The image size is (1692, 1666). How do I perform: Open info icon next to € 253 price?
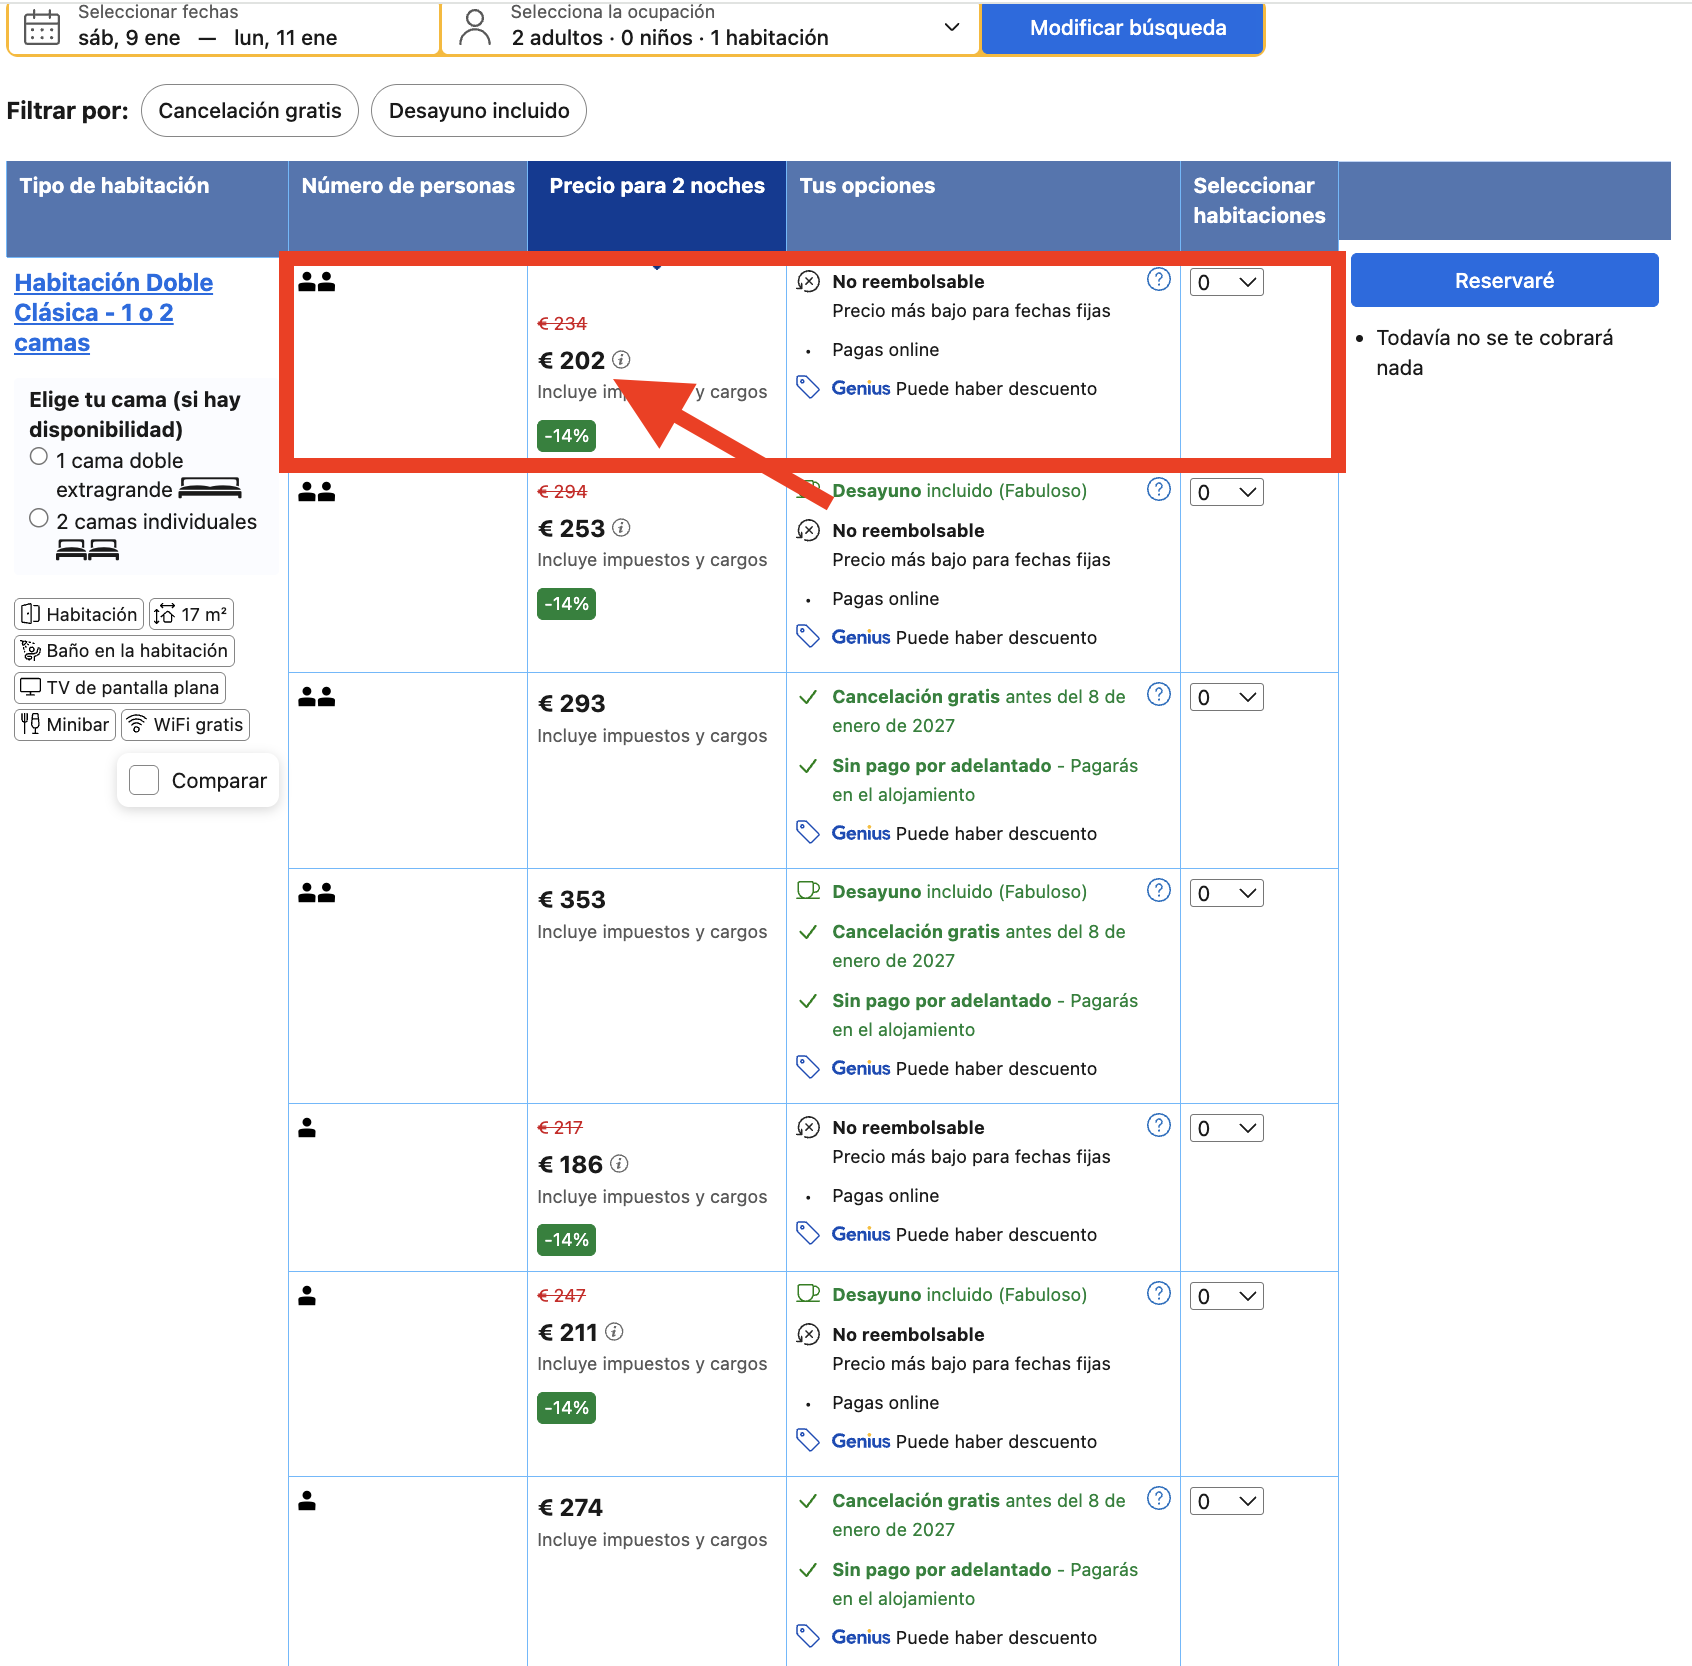(x=621, y=528)
